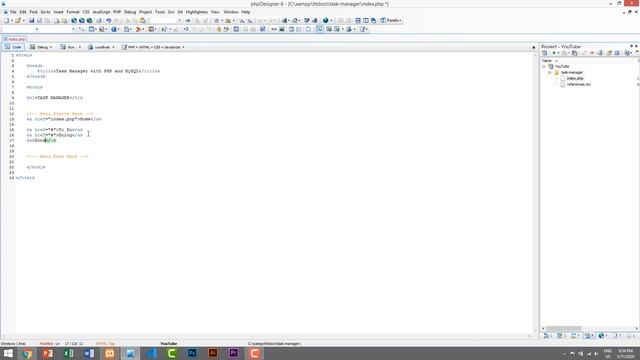Open Illustrator from the taskbar
The height and width of the screenshot is (360, 640).
pyautogui.click(x=213, y=353)
